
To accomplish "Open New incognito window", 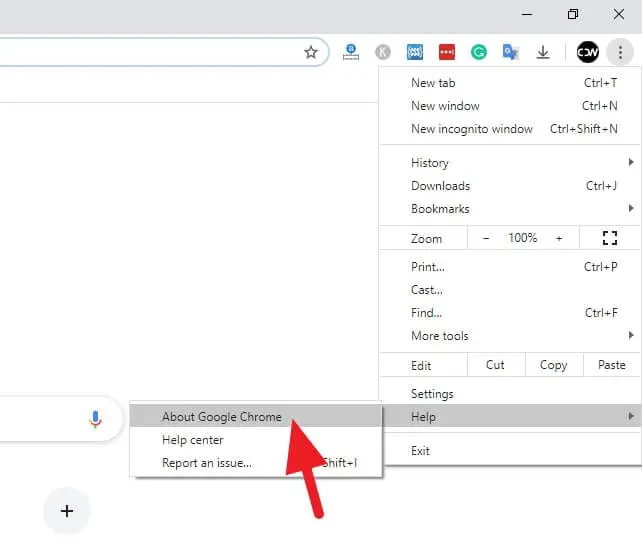I will [510, 129].
